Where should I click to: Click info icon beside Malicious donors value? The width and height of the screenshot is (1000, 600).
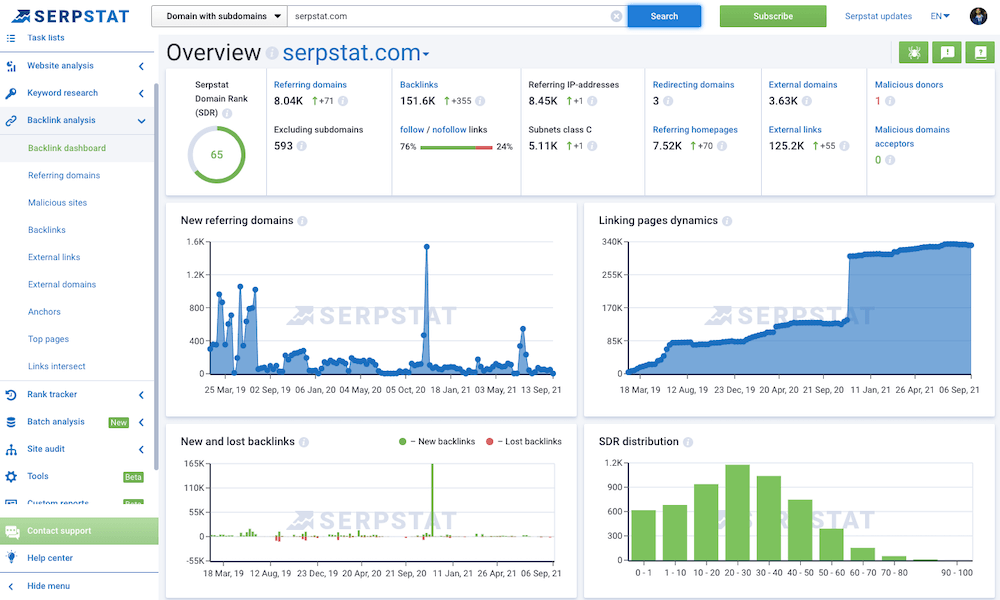pos(890,101)
